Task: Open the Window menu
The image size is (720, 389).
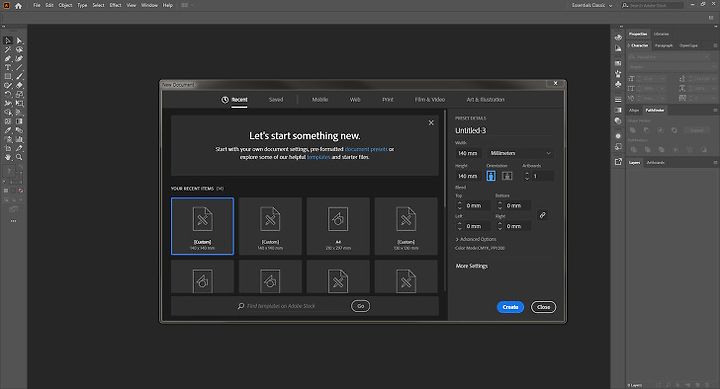Action: click(x=149, y=6)
